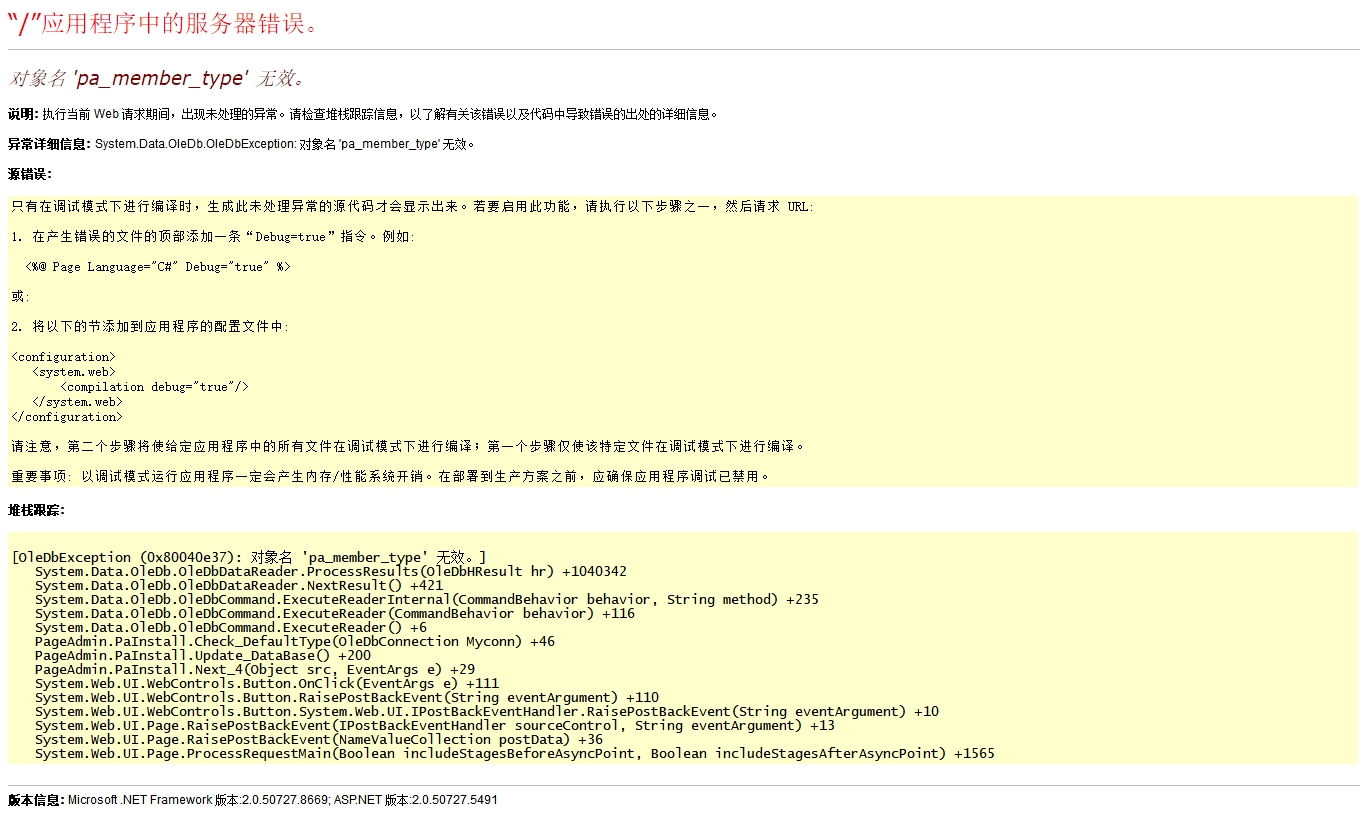Screen dimensions: 1366x815
Task: Click the PaInstall.Update_DataBase() stack line
Action: [202, 655]
